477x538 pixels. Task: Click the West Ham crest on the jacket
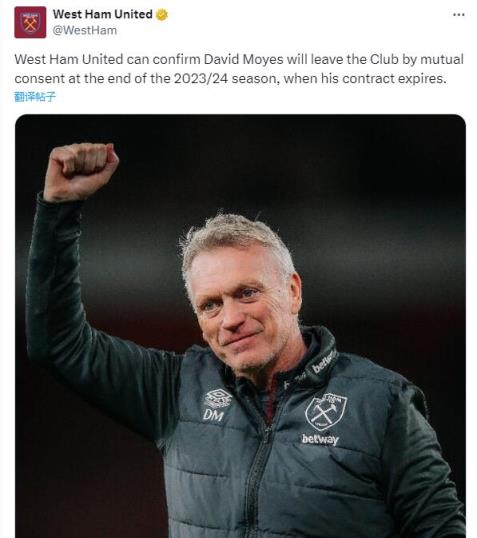(x=326, y=412)
